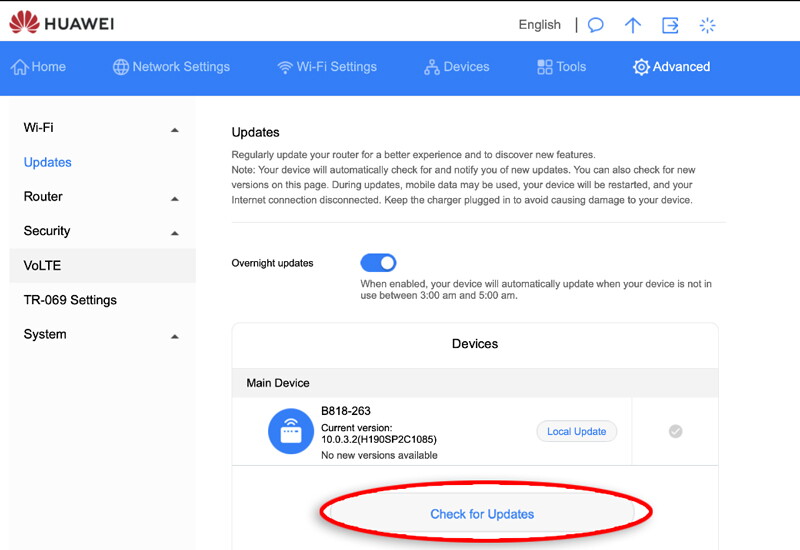This screenshot has height=550, width=800.
Task: Switch to the Devices tab
Action: click(x=457, y=67)
